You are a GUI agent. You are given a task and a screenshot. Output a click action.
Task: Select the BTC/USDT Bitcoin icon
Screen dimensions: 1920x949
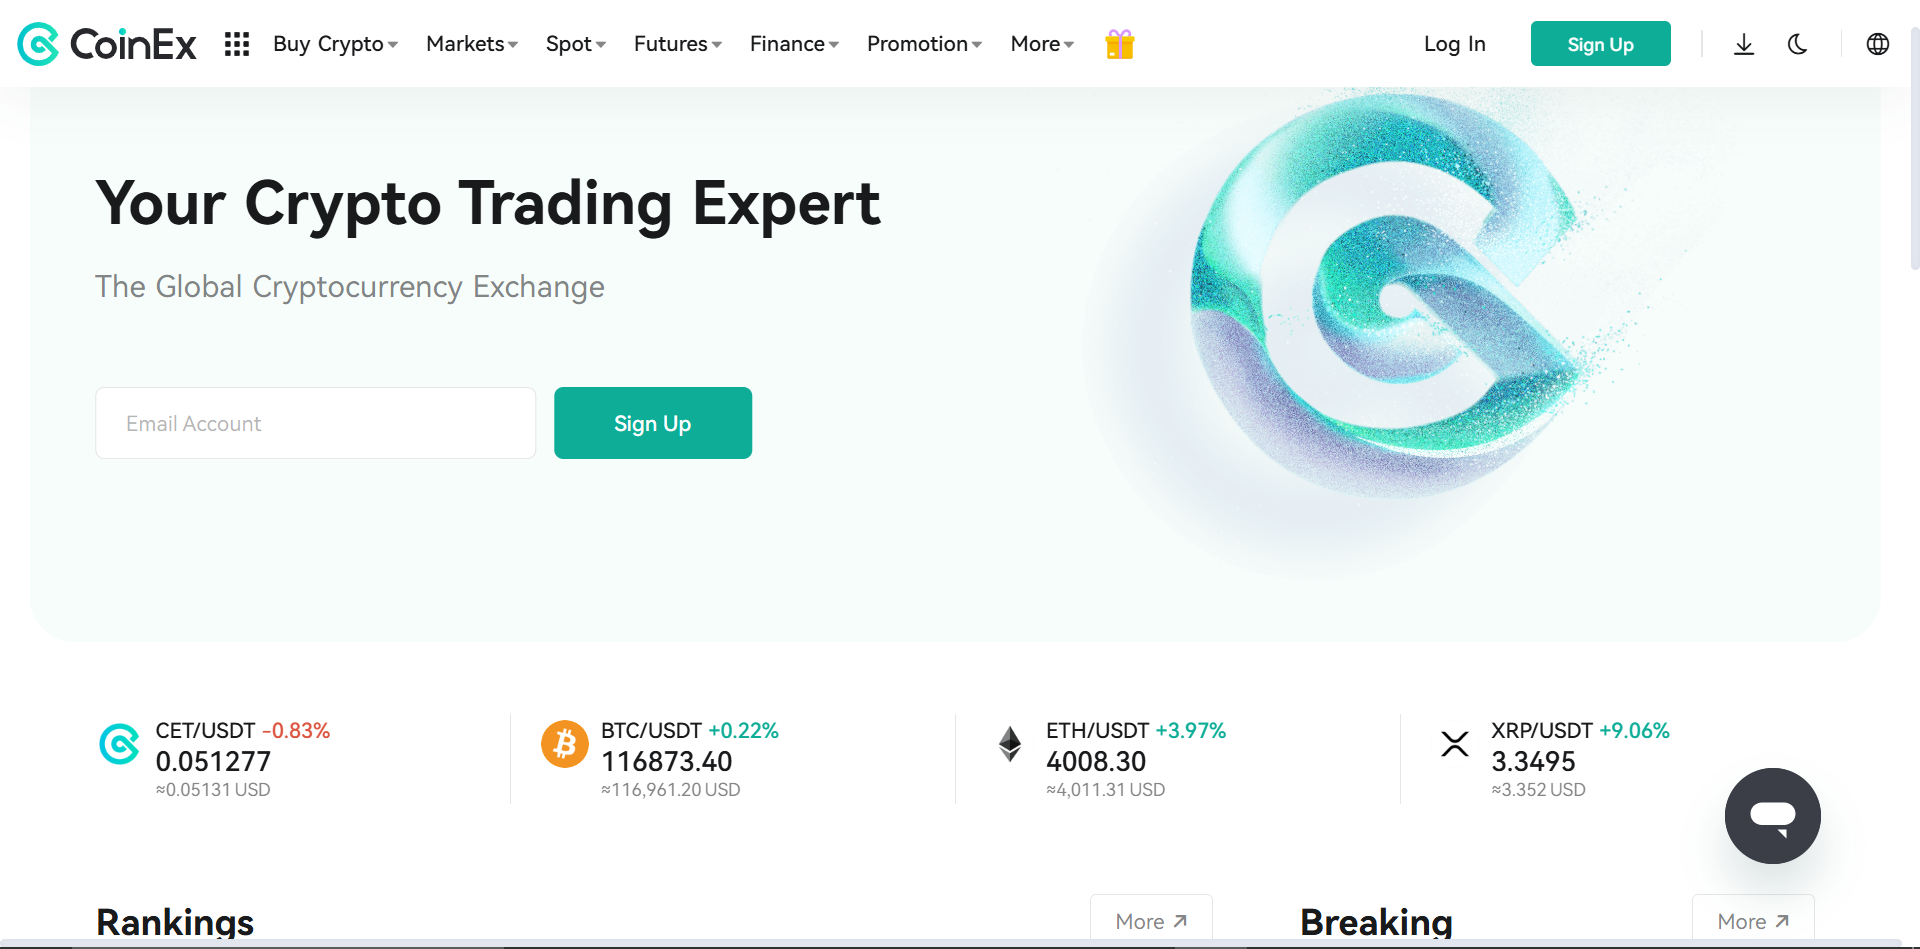565,744
